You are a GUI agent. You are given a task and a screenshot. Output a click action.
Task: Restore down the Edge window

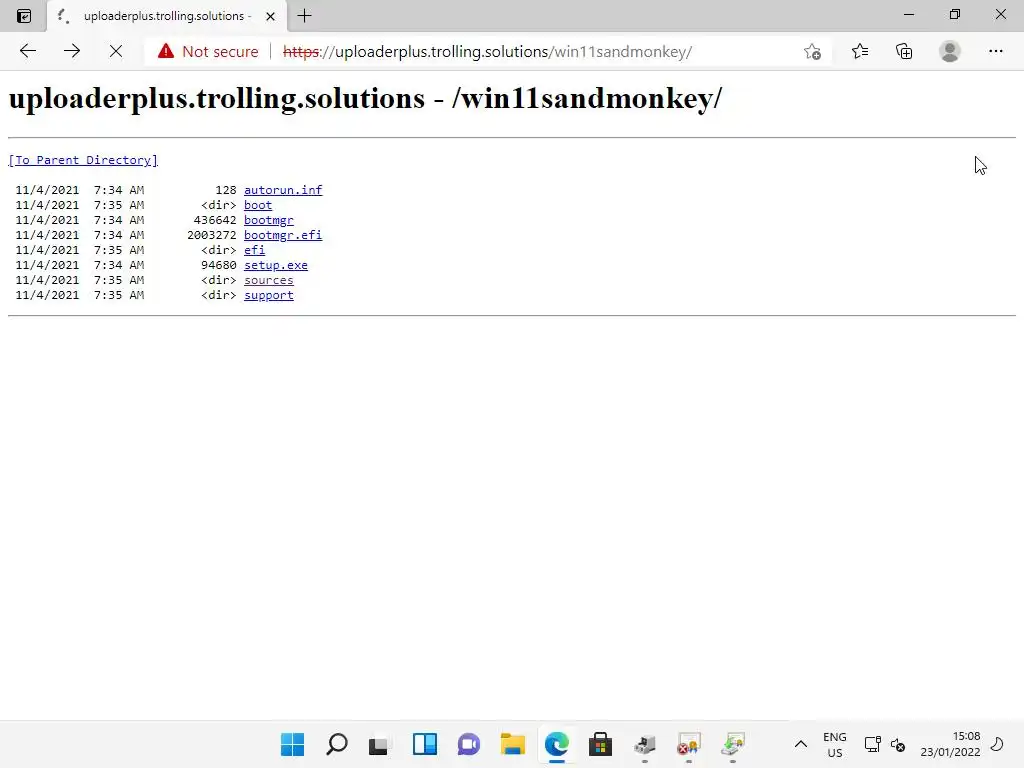[955, 14]
